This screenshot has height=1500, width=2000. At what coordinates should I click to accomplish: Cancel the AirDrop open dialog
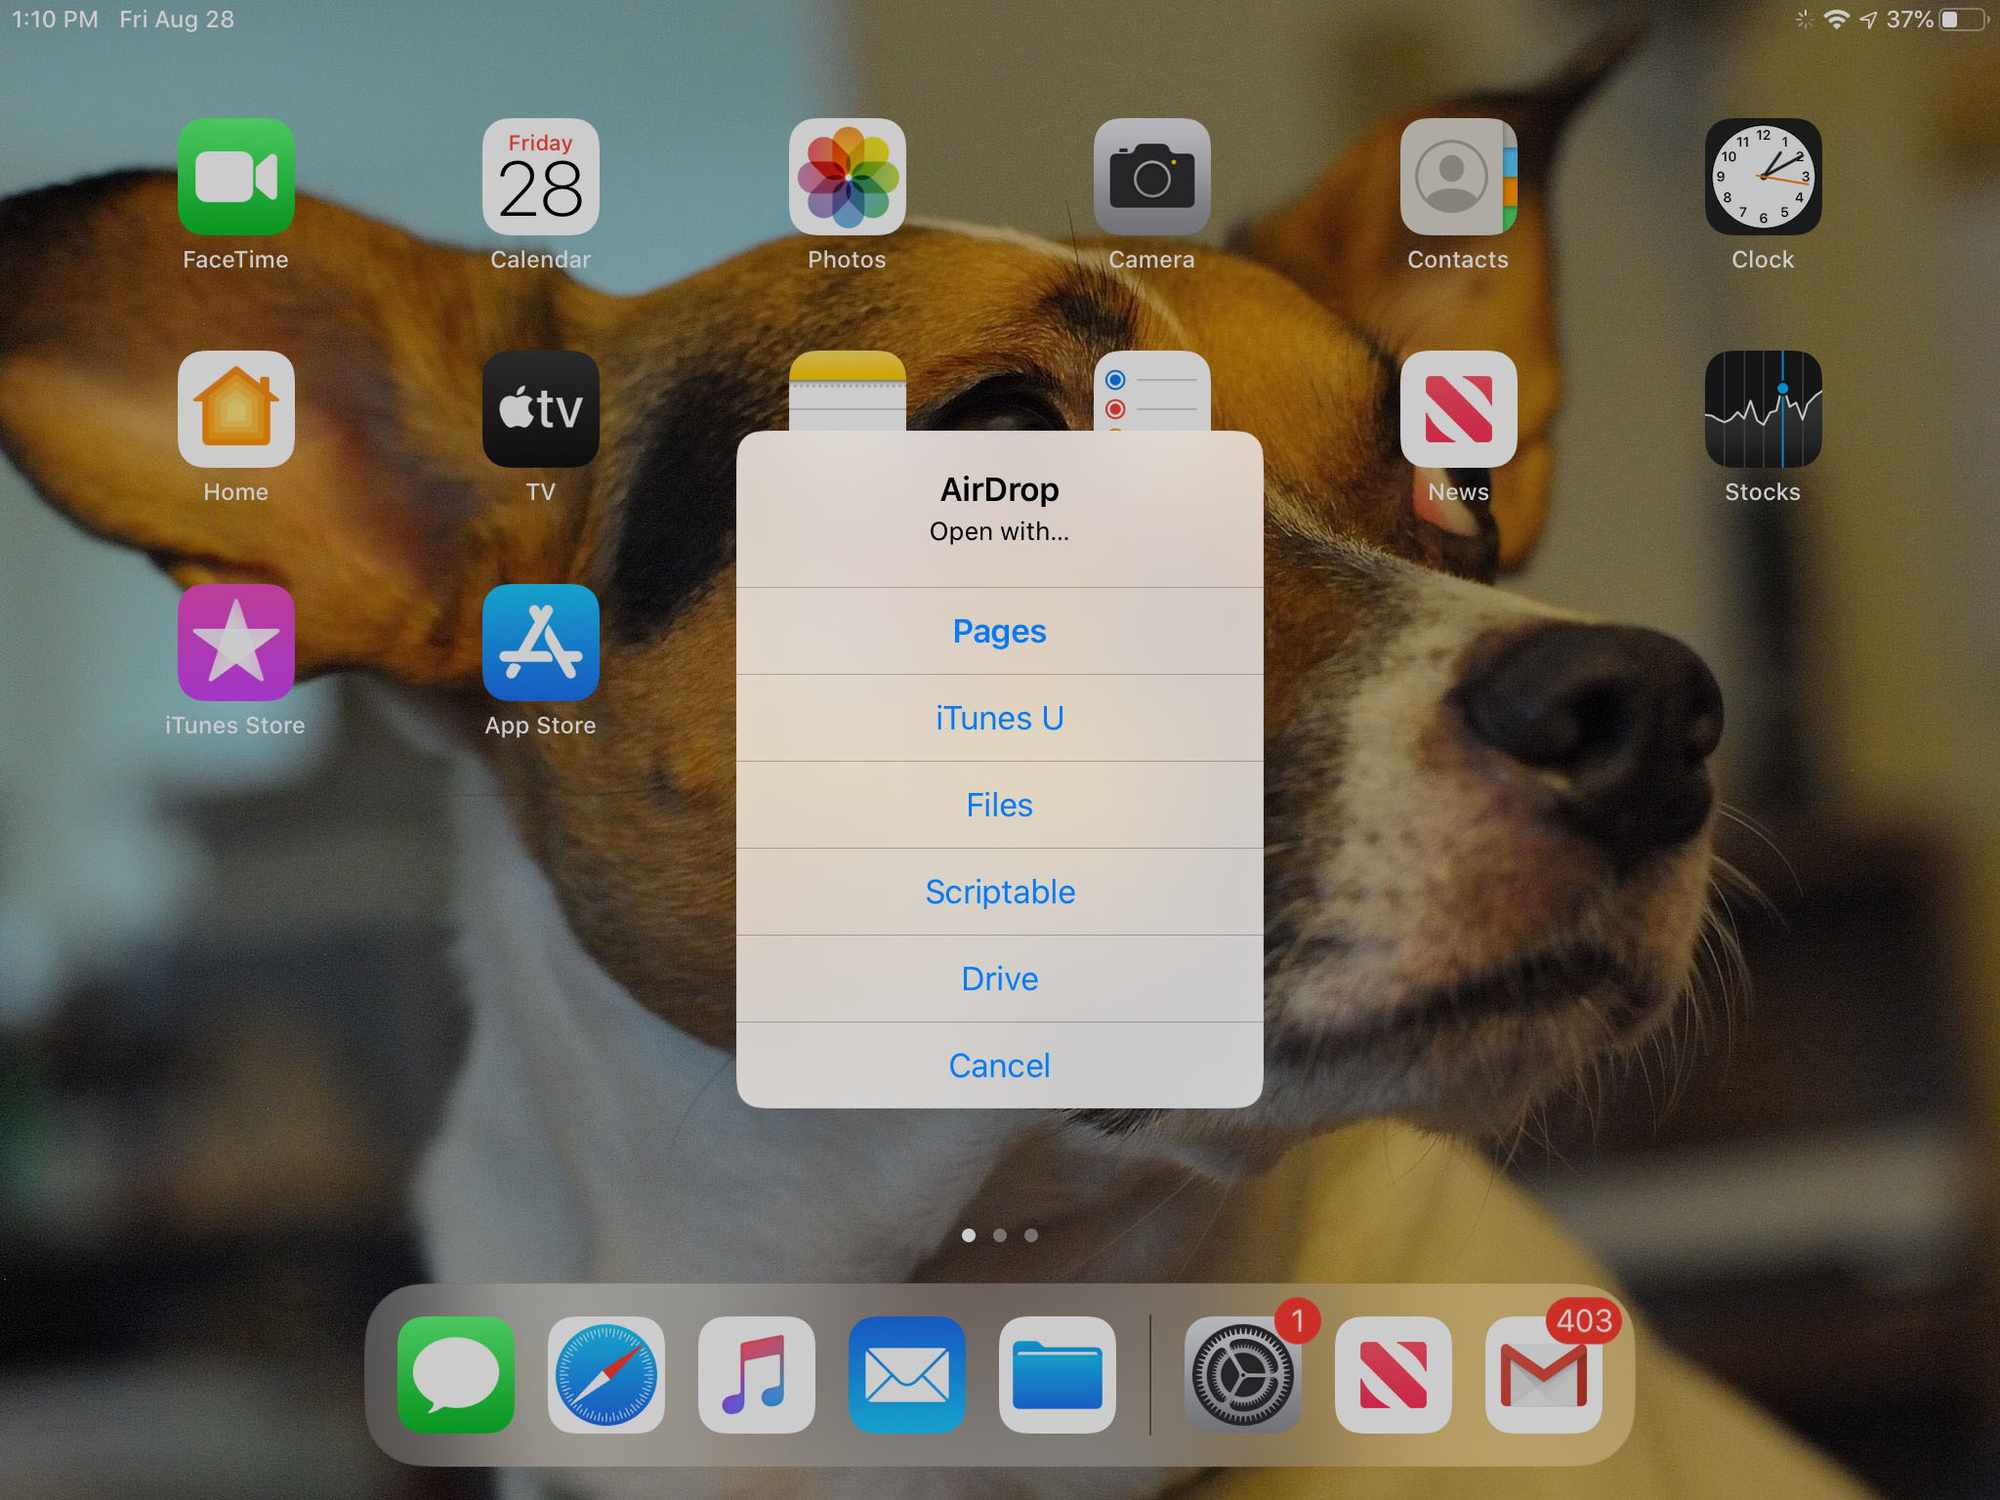1000,1065
